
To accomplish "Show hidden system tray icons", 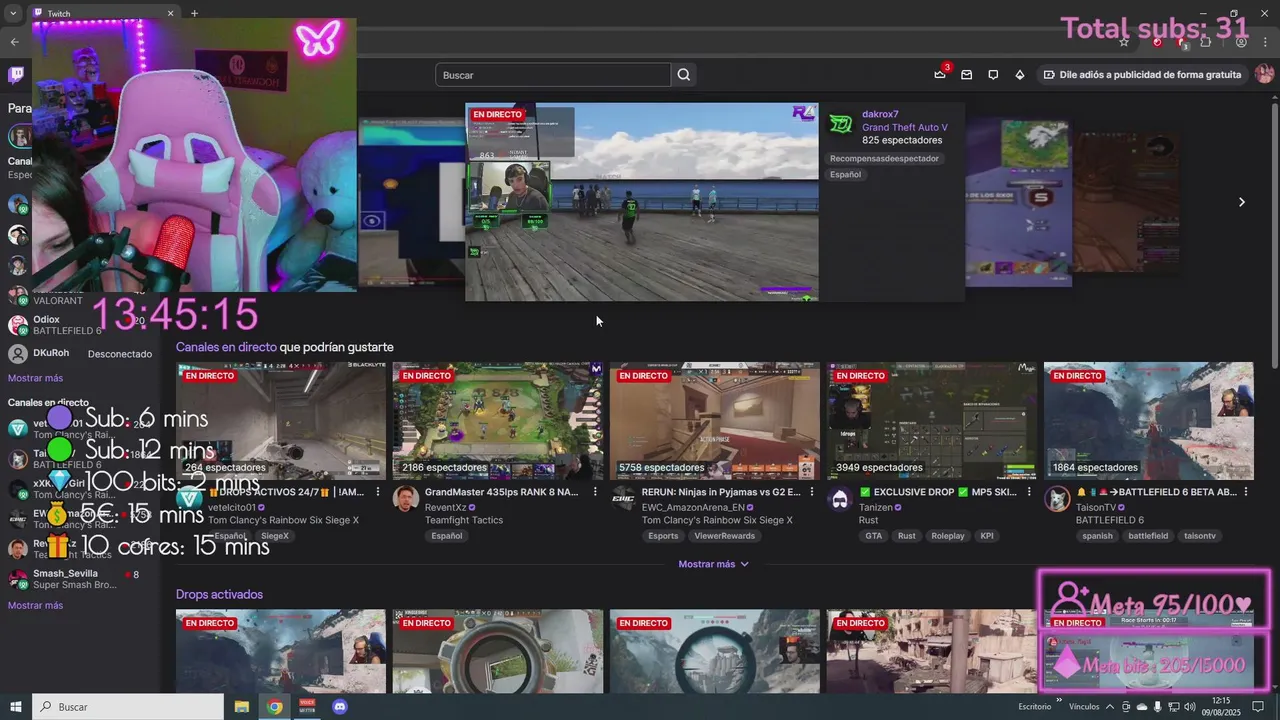I will pos(1110,707).
